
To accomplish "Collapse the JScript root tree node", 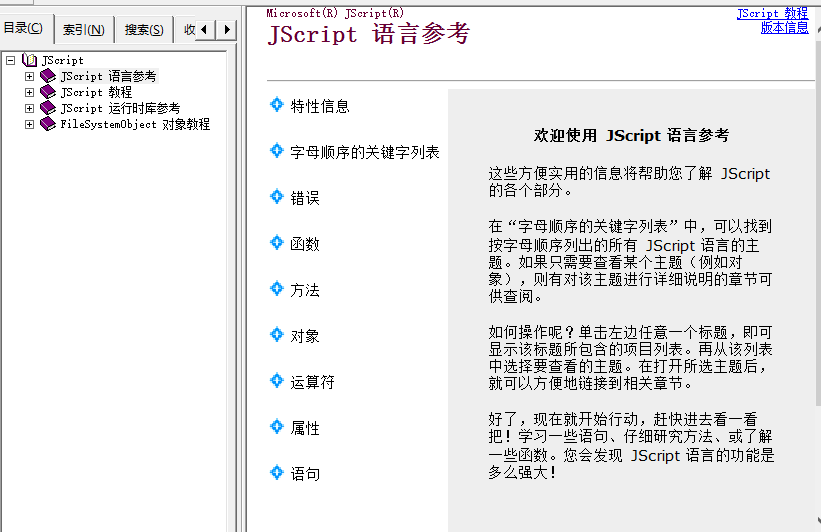I will [x=10, y=60].
